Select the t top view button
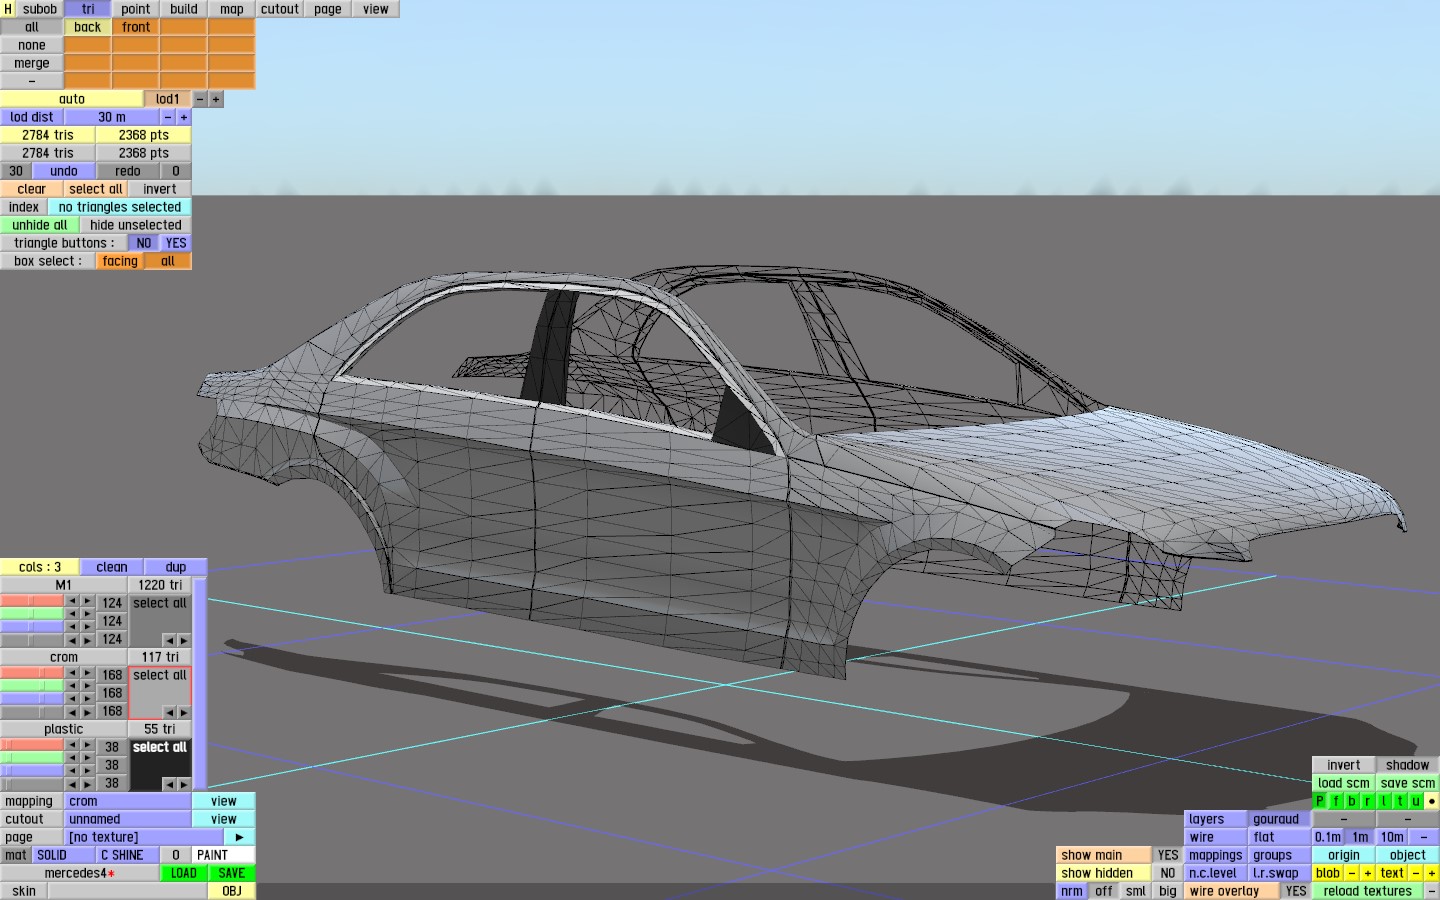 point(1400,801)
